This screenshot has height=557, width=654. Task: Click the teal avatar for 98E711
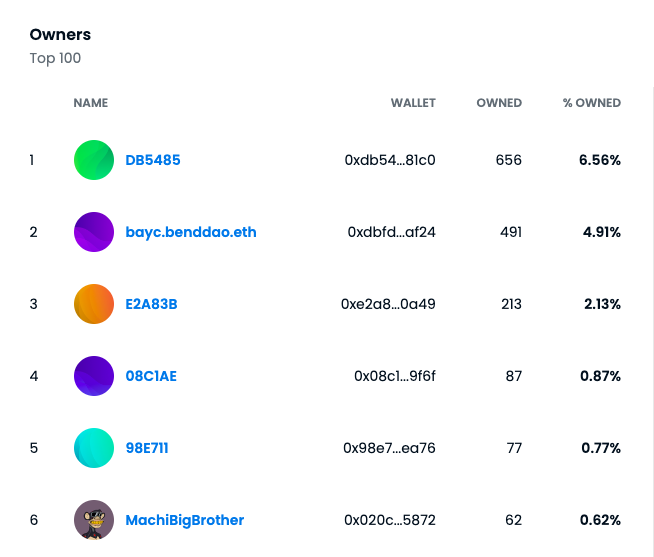[x=94, y=448]
